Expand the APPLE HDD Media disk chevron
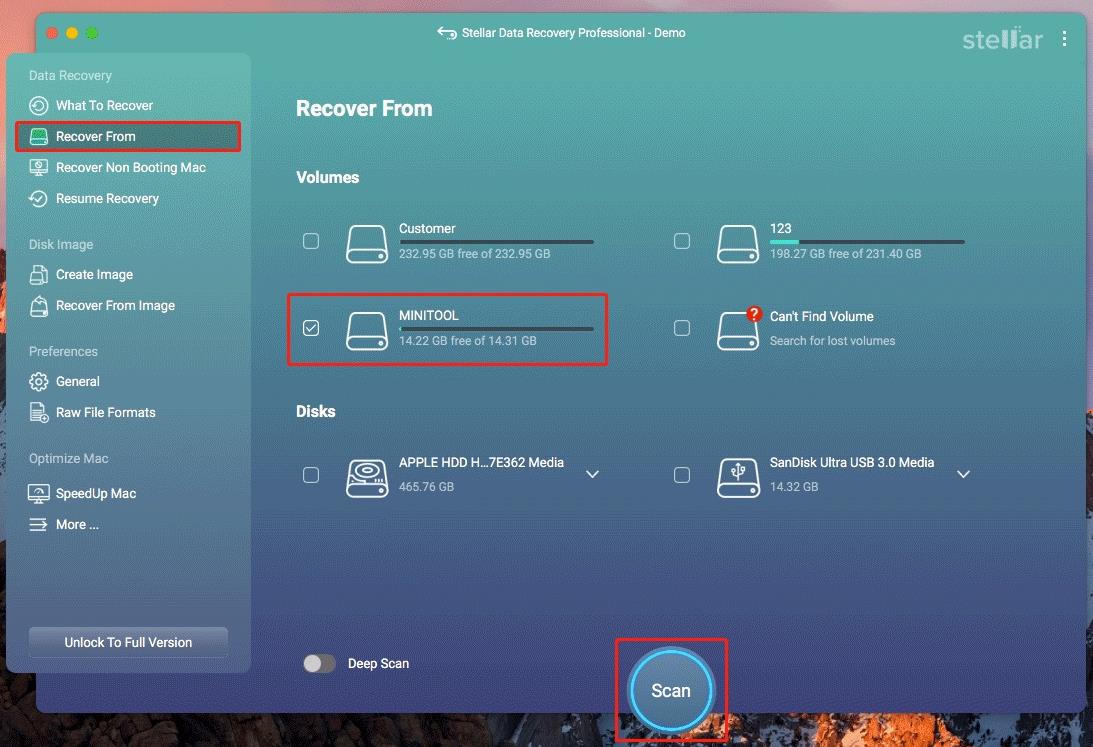 pos(592,474)
